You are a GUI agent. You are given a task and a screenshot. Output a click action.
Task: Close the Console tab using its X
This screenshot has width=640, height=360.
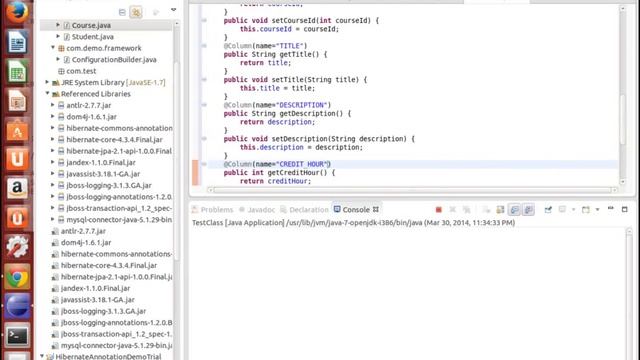[376, 209]
